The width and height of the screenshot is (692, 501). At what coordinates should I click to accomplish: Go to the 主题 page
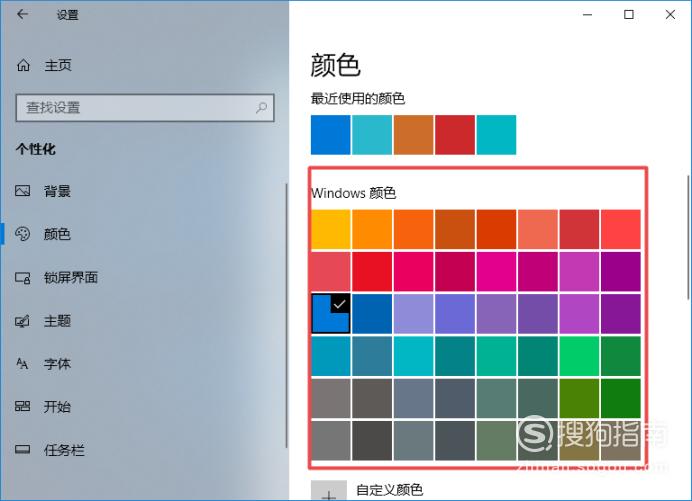coord(57,321)
